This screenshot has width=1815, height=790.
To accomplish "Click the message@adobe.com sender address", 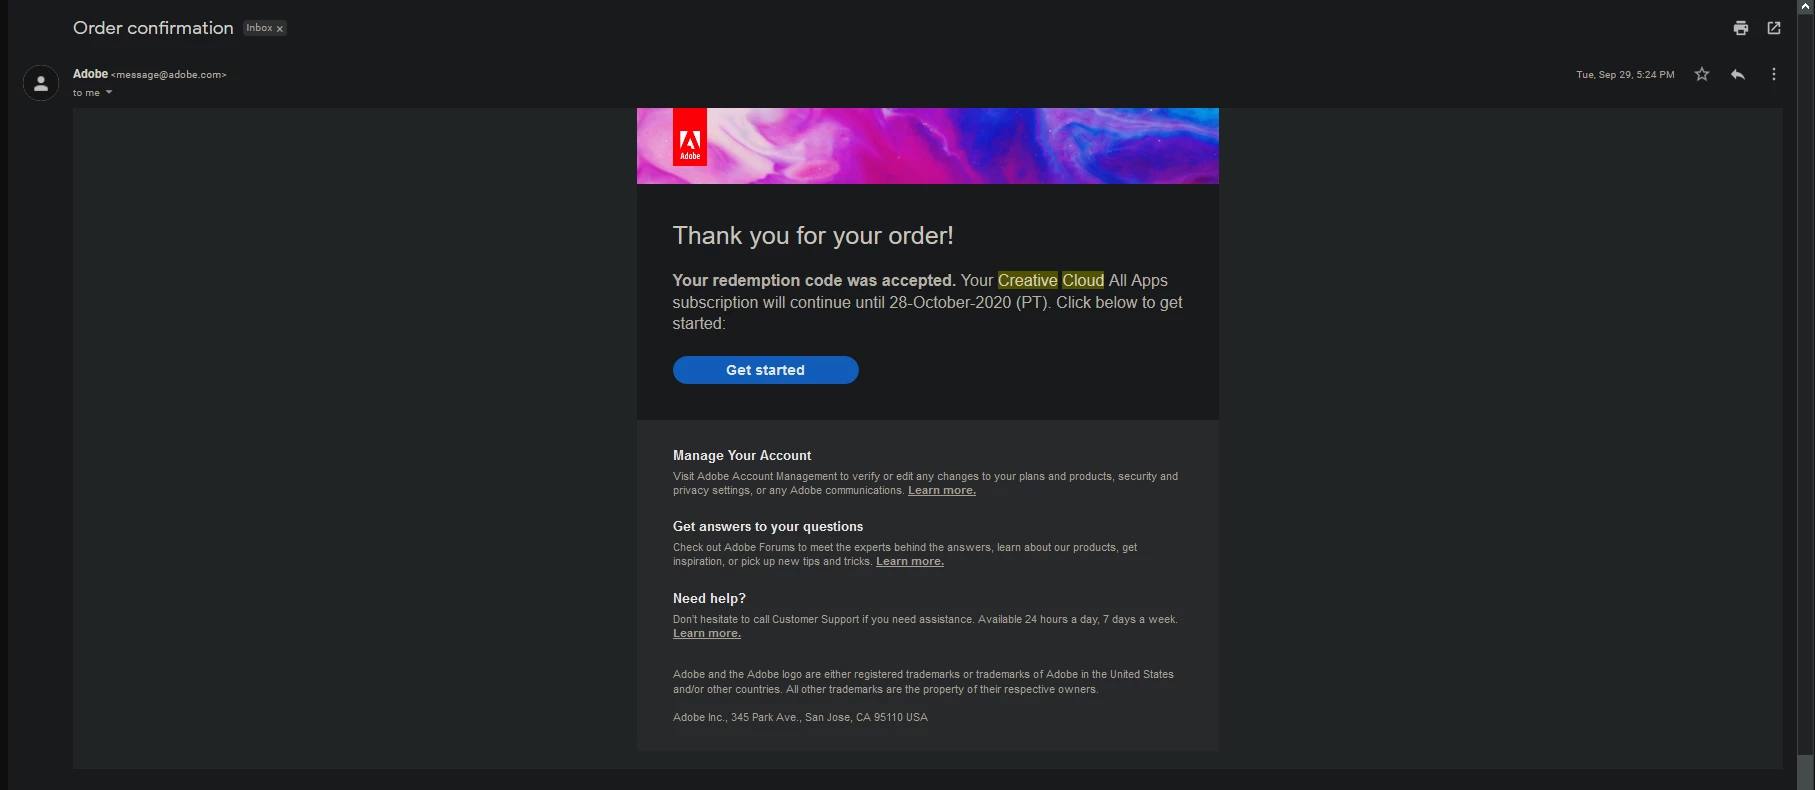I will click(x=169, y=75).
